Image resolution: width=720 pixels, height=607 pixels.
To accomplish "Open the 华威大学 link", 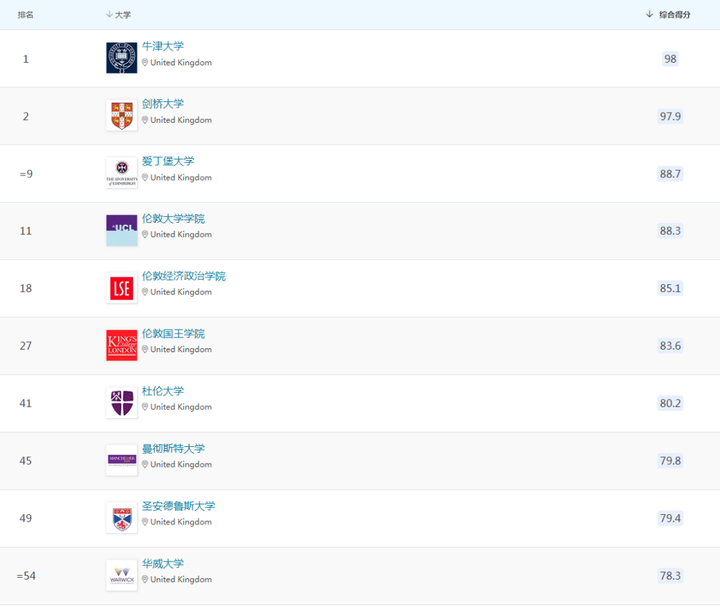I will (163, 563).
